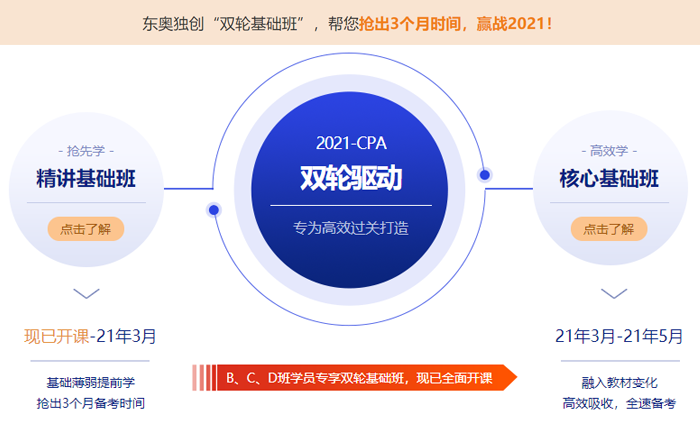Expand the chevron below 核心基础班 circle

coord(614,294)
